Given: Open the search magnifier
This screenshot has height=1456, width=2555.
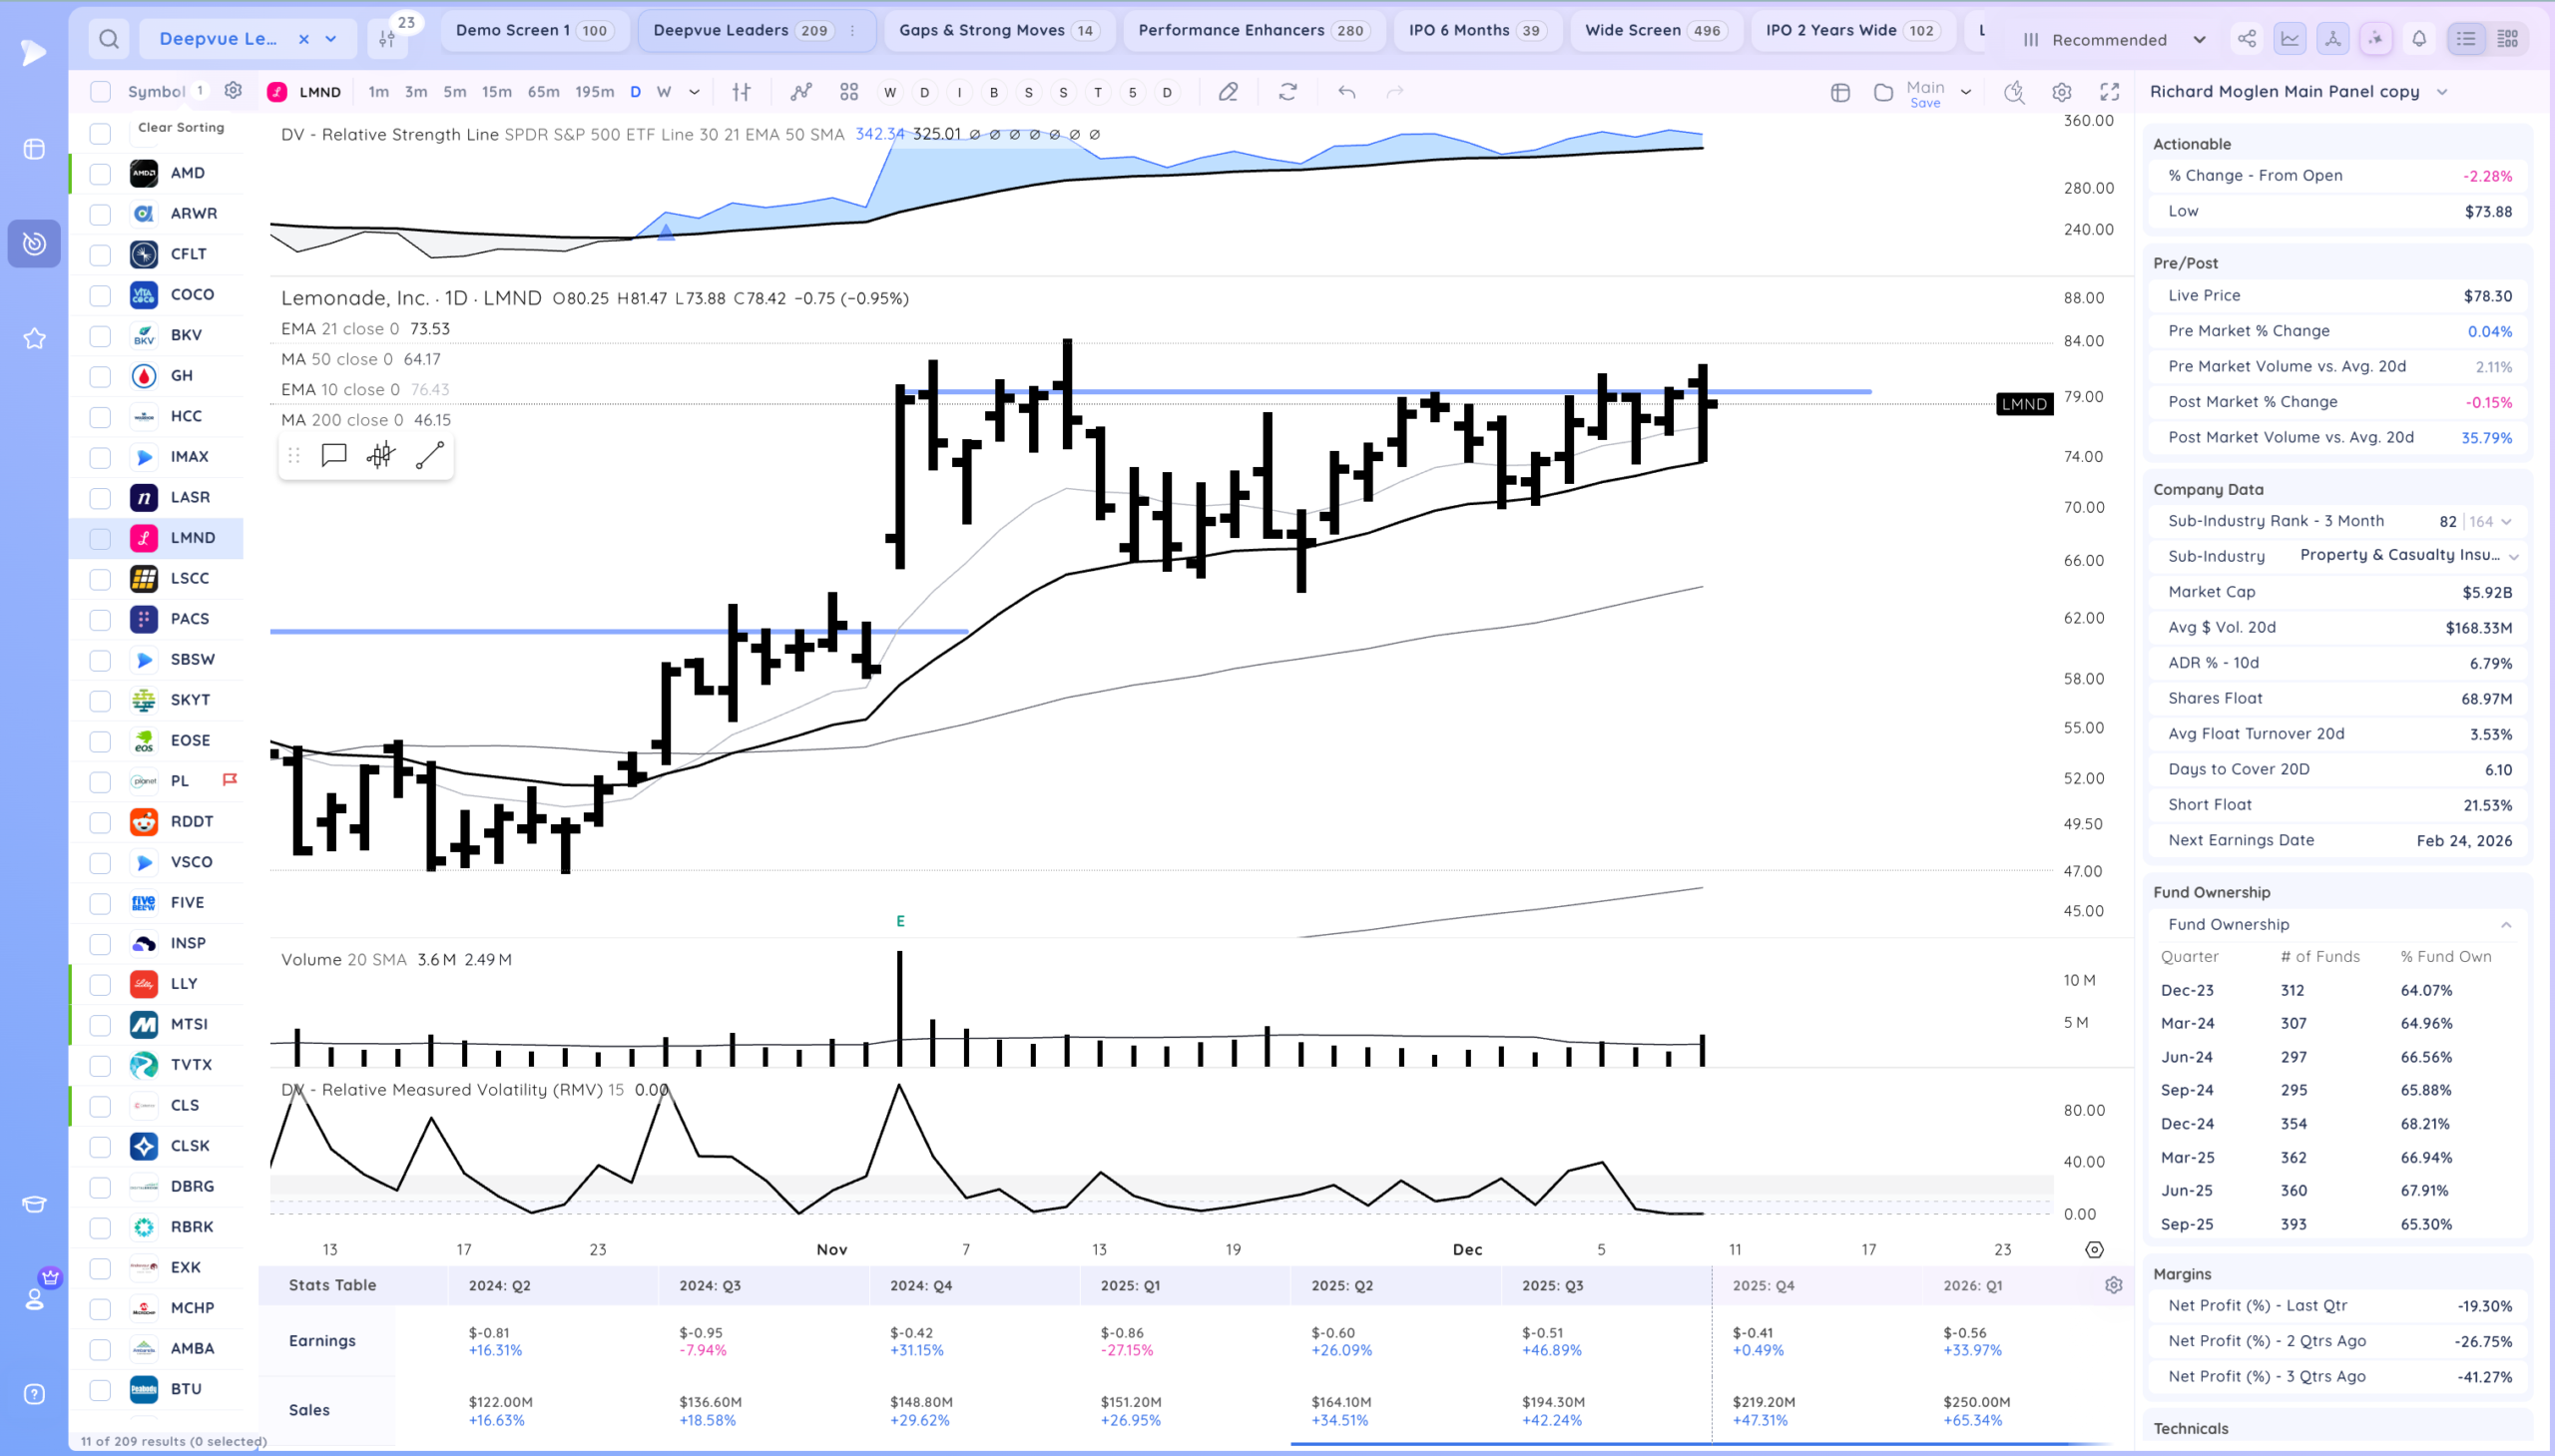Looking at the screenshot, I should click(109, 39).
